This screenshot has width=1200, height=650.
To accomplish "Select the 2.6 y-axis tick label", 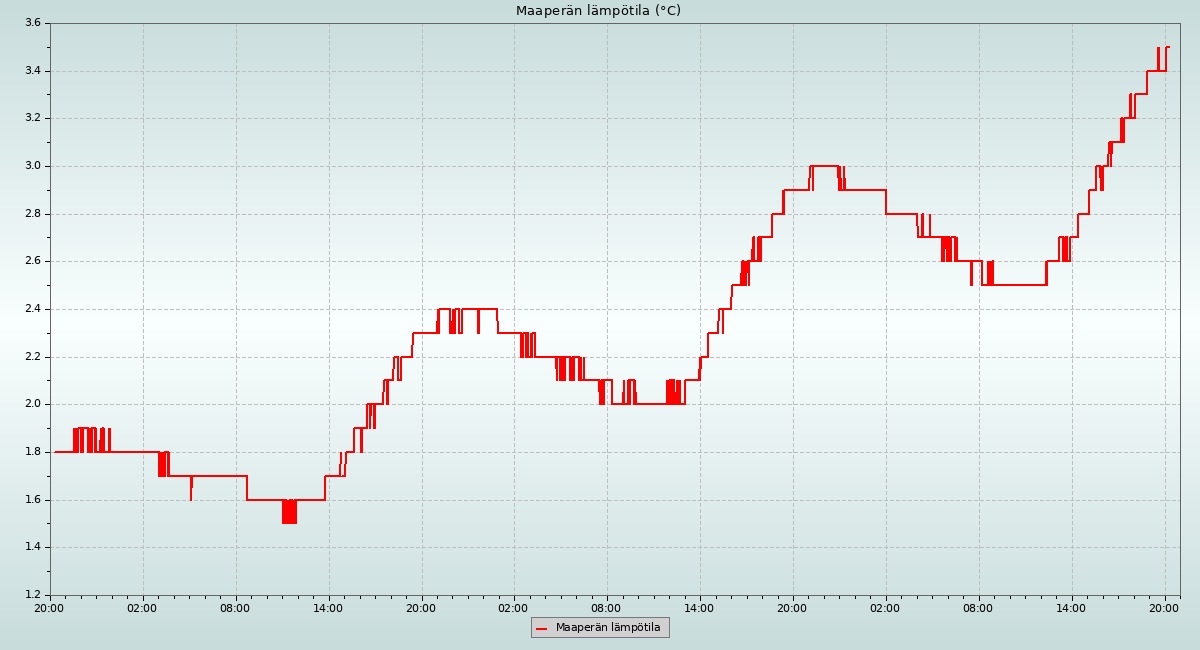I will coord(32,261).
